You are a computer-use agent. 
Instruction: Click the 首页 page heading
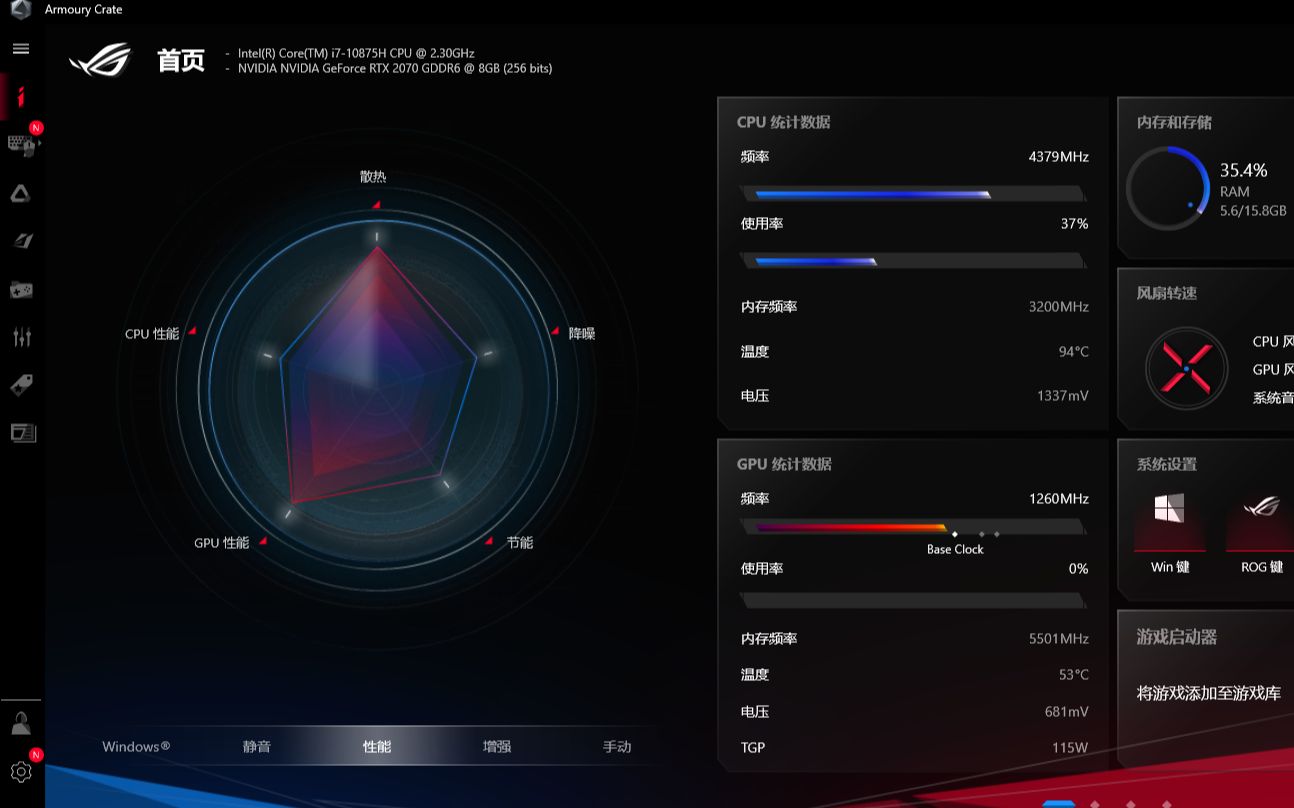click(x=181, y=60)
